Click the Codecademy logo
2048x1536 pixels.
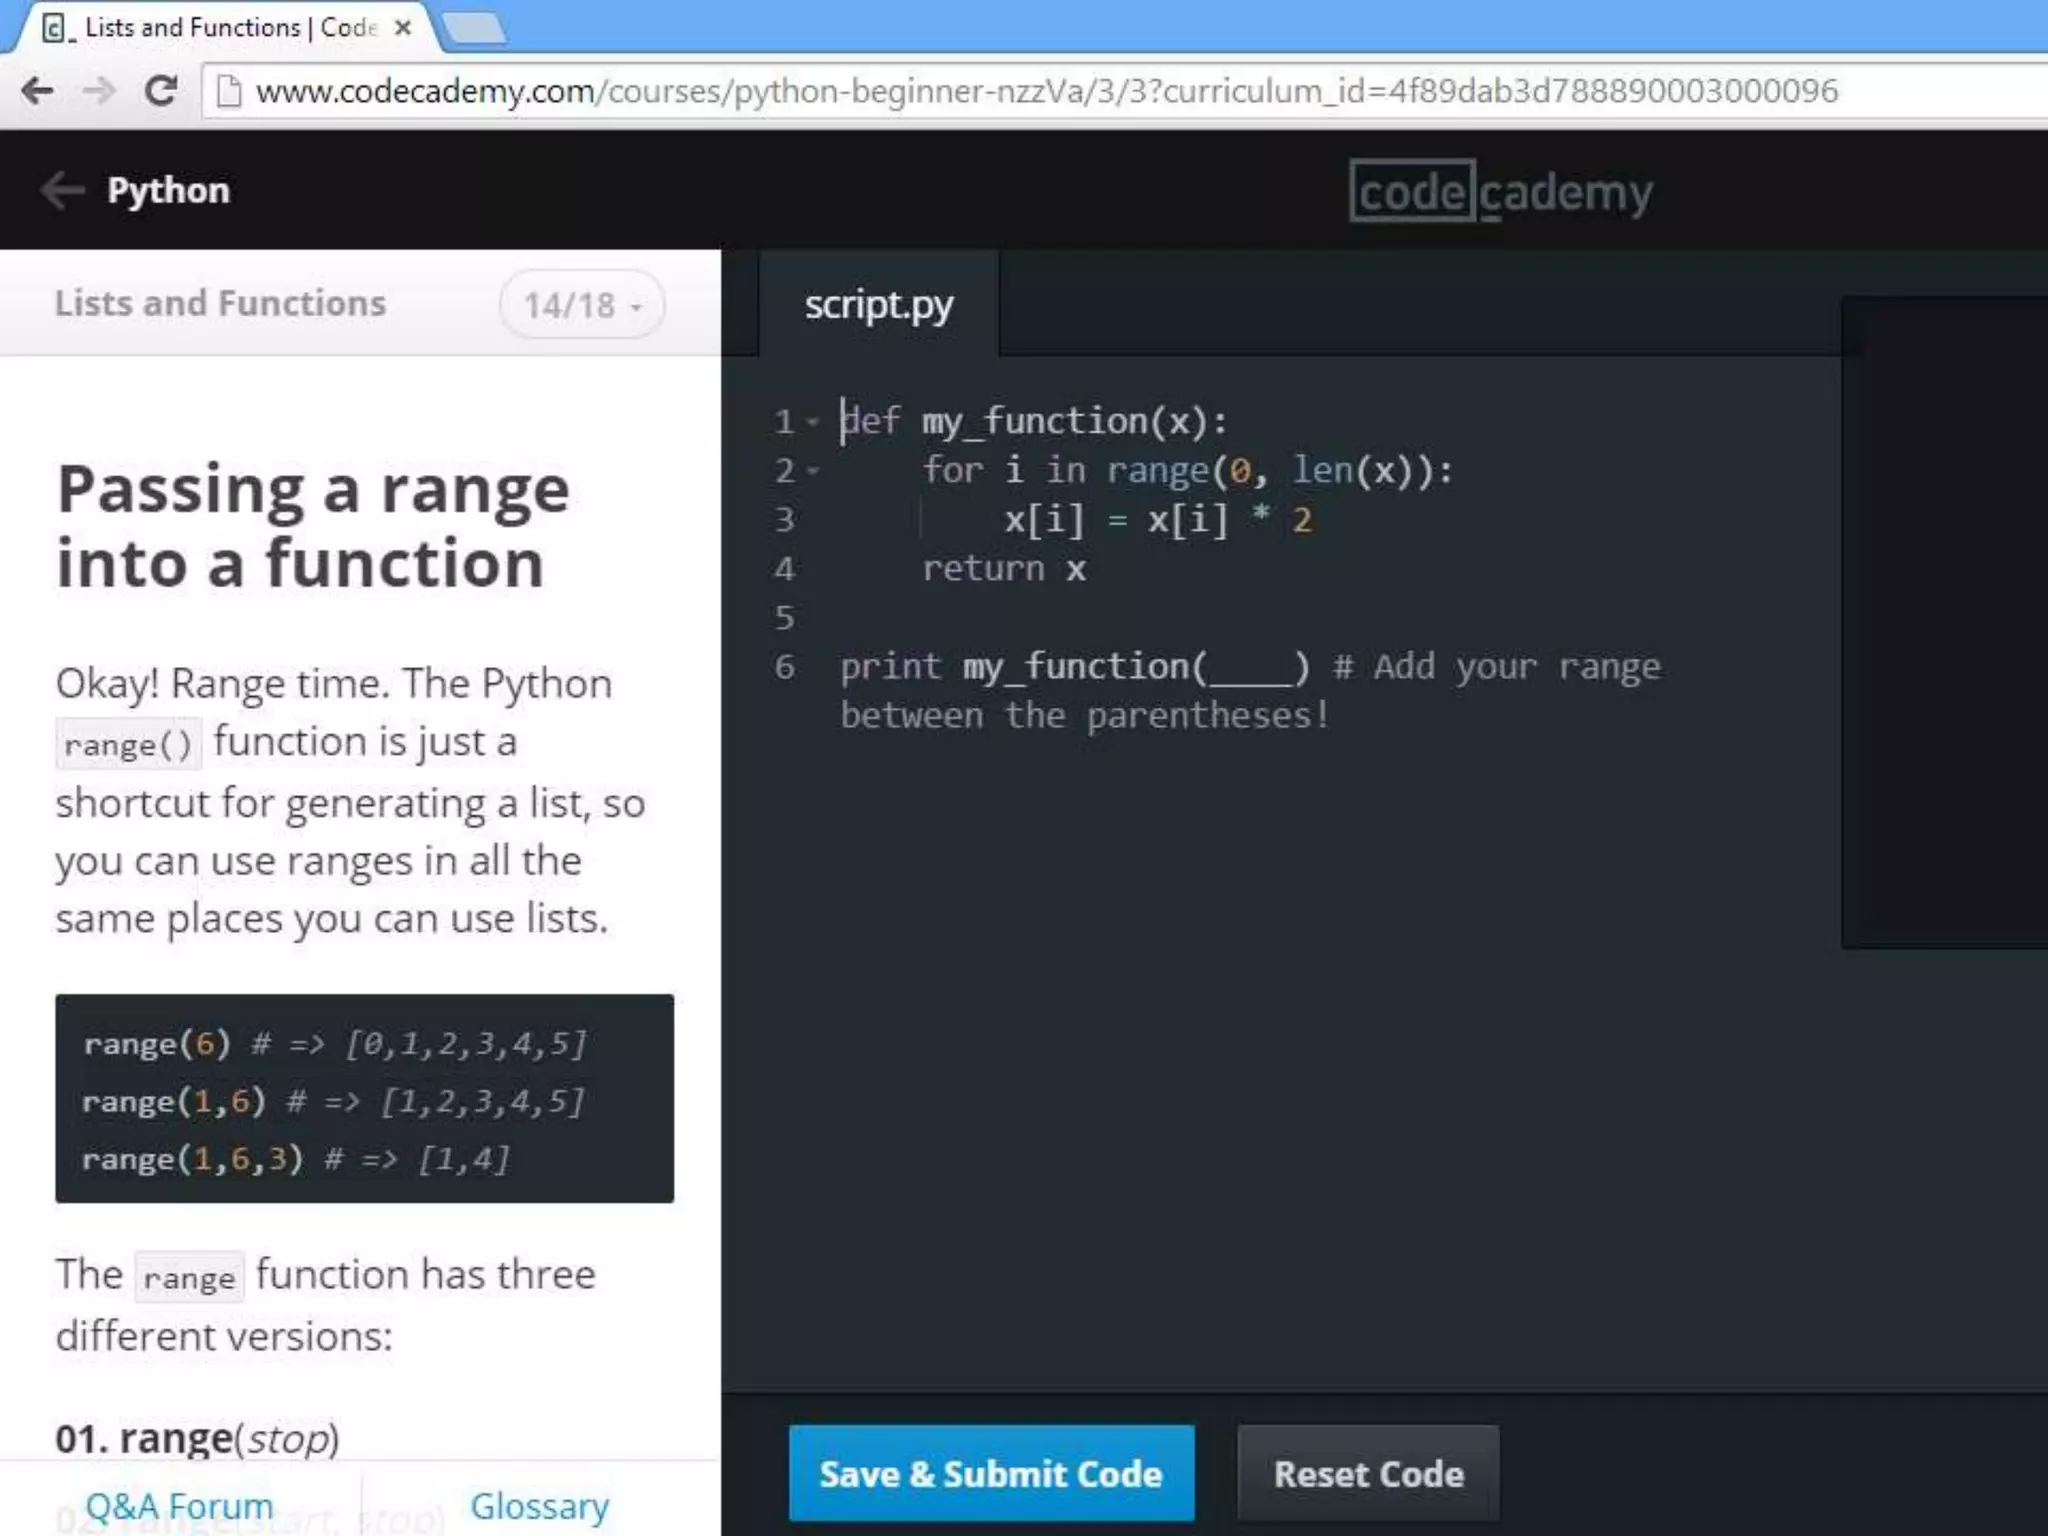point(1501,191)
